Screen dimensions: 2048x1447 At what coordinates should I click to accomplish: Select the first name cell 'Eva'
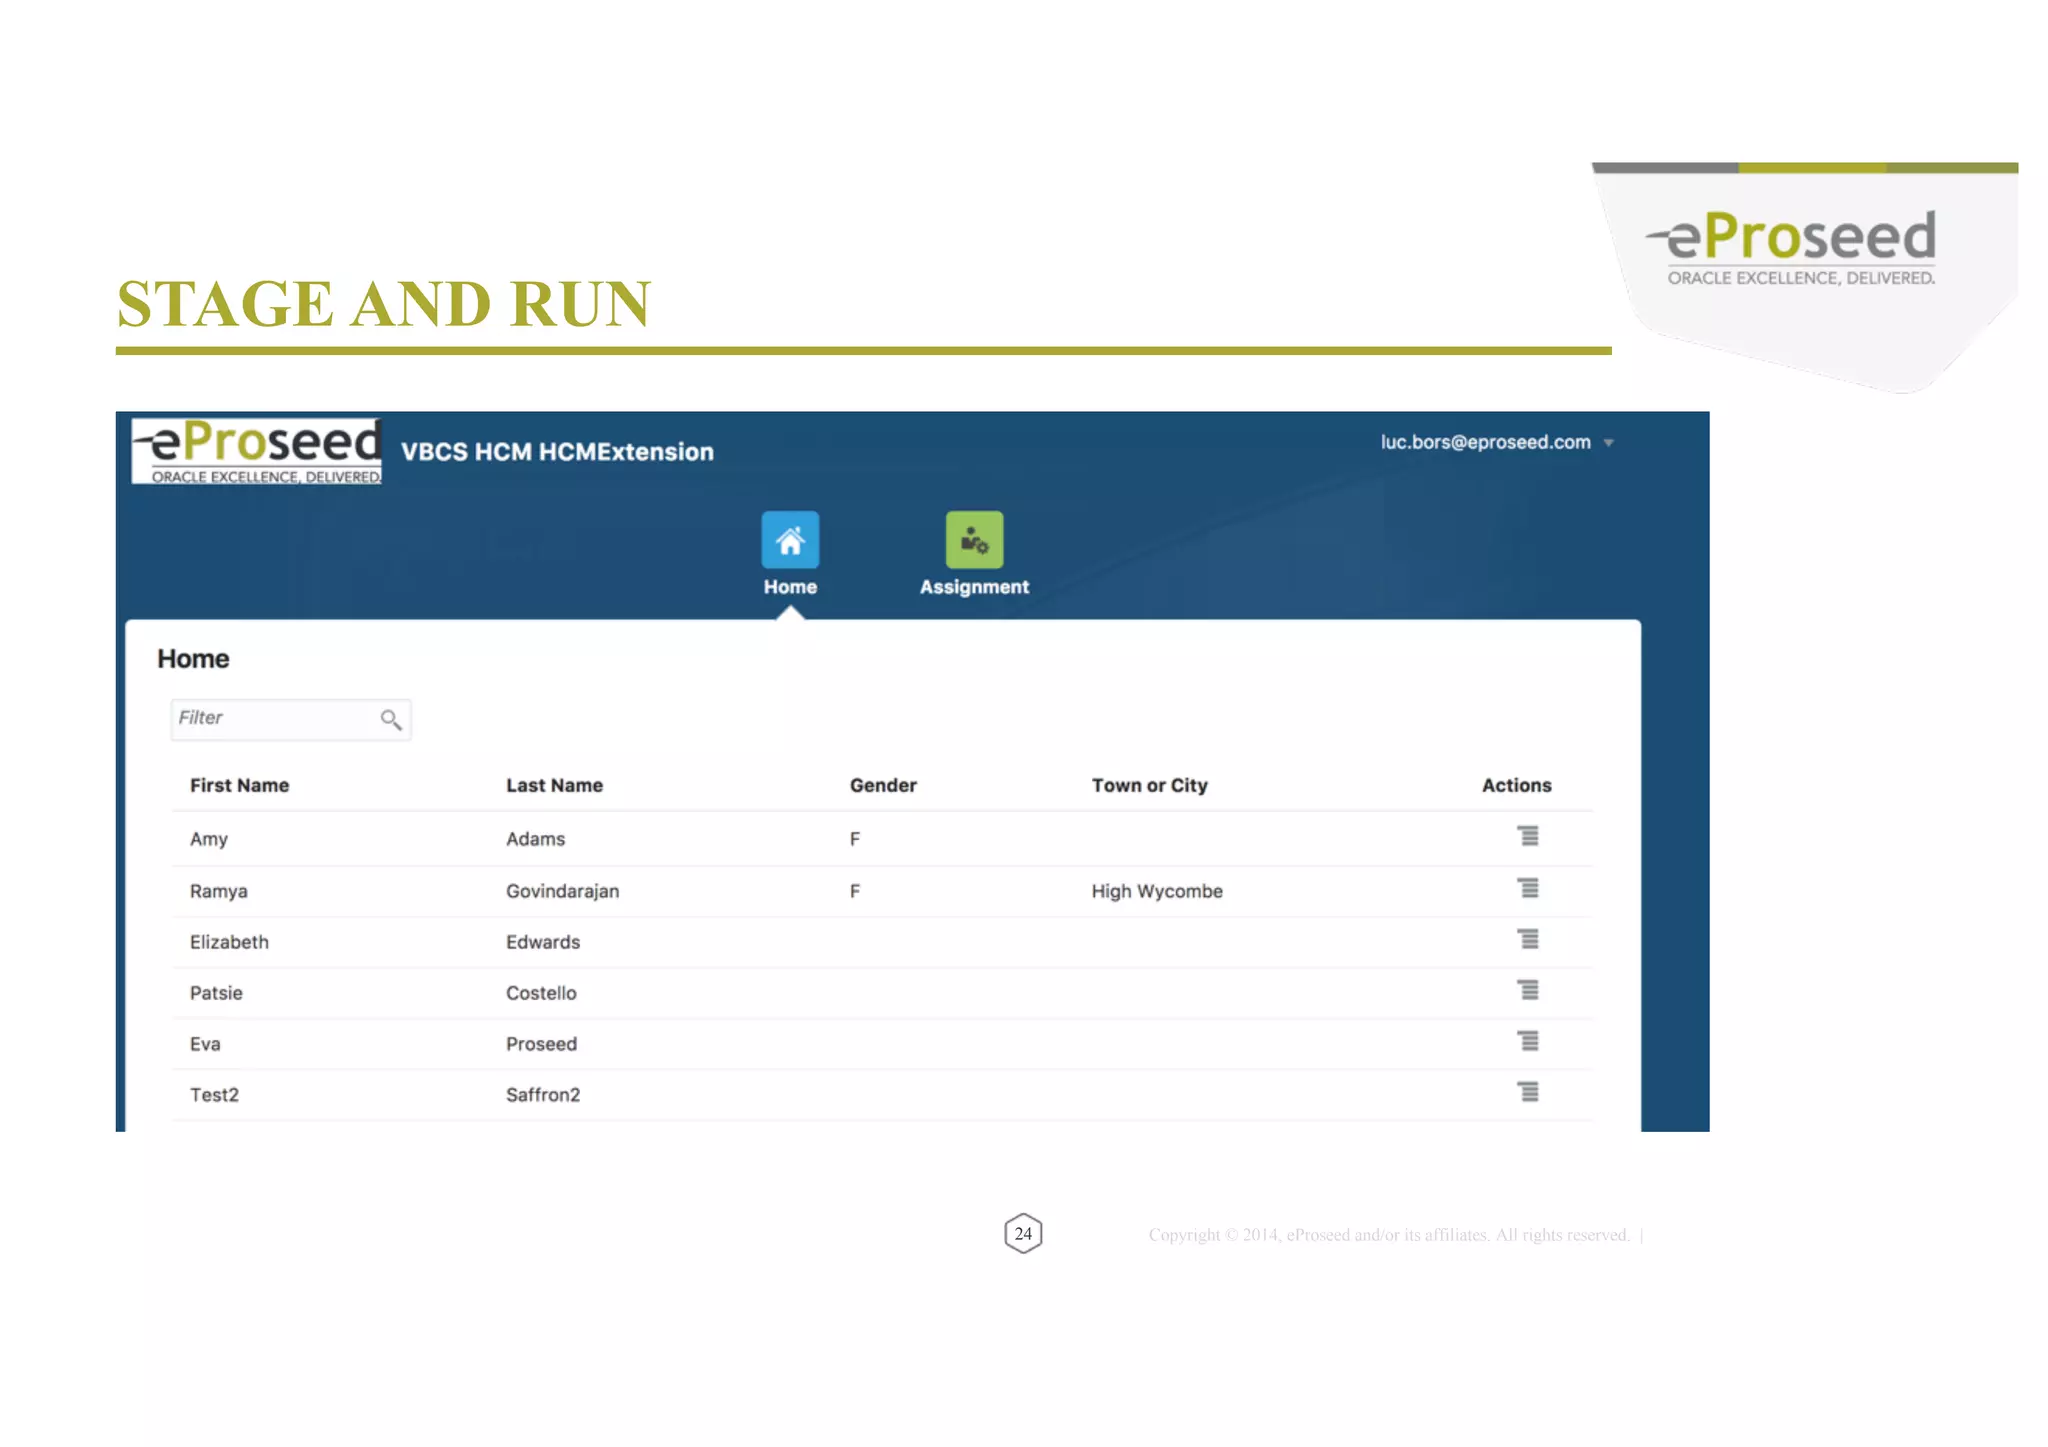205,1044
